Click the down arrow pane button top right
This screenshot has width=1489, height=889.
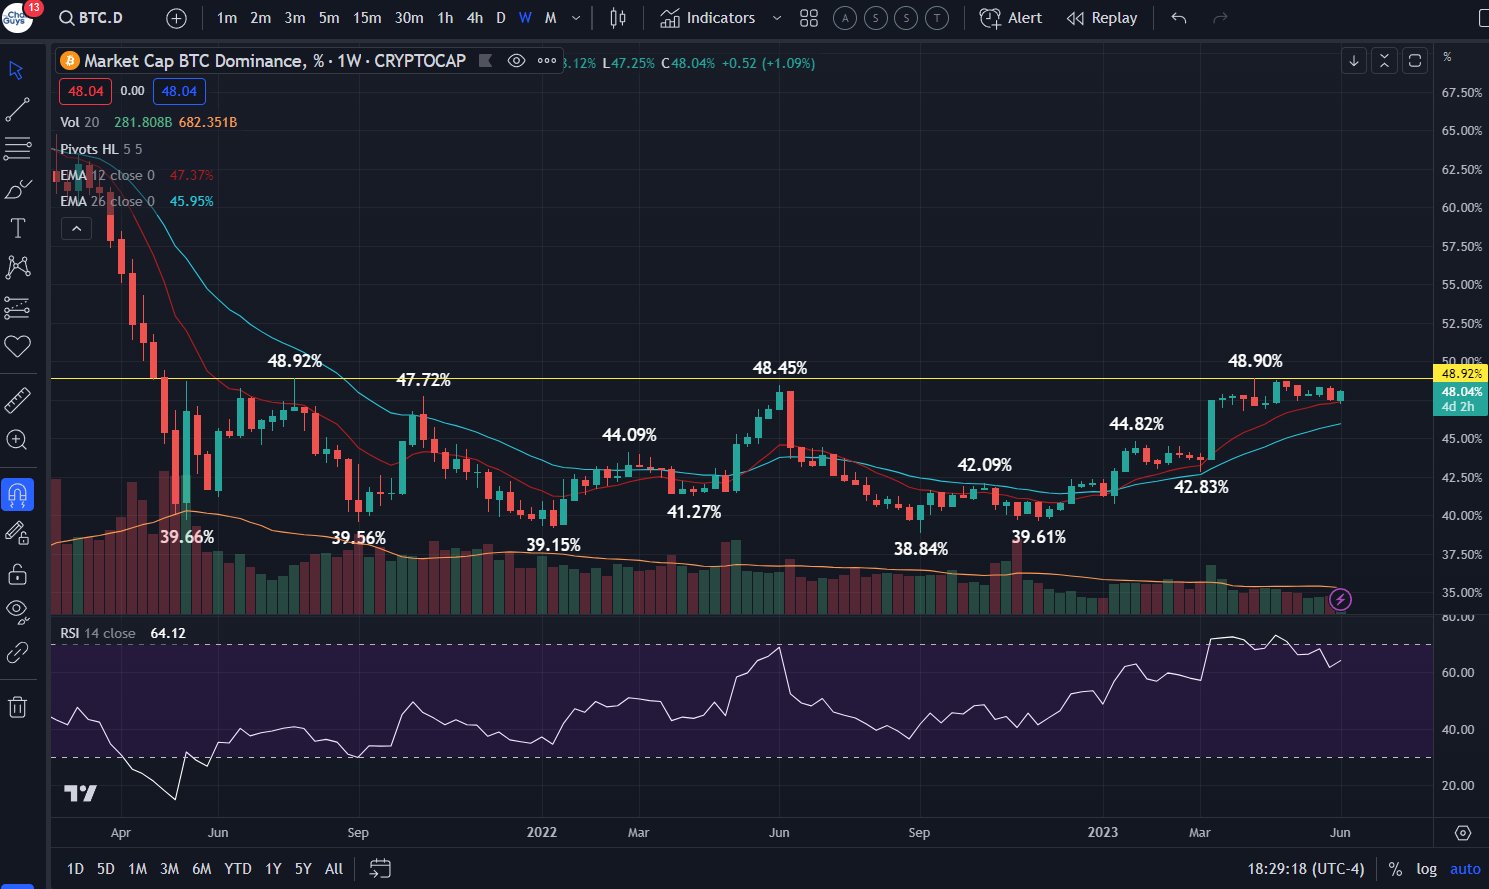1353,61
